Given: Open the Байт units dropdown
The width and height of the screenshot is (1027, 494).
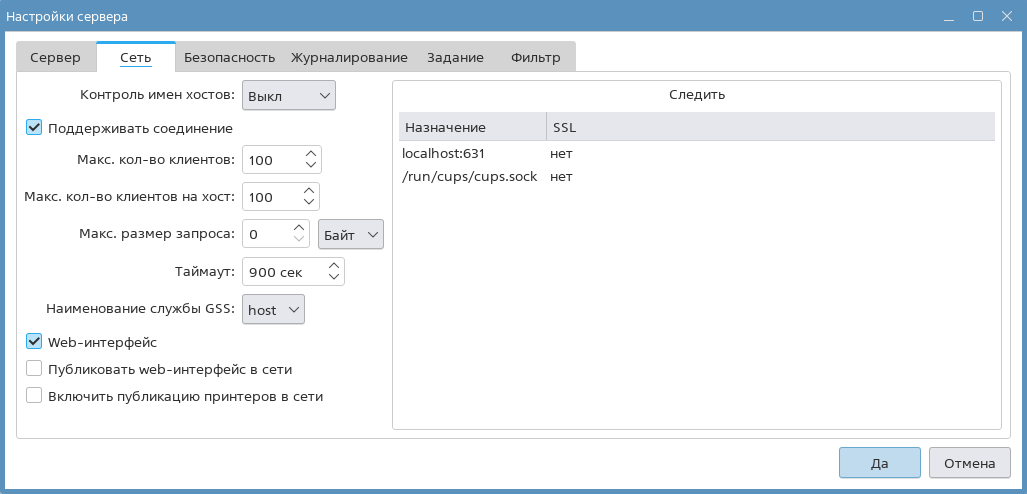Looking at the screenshot, I should (350, 234).
